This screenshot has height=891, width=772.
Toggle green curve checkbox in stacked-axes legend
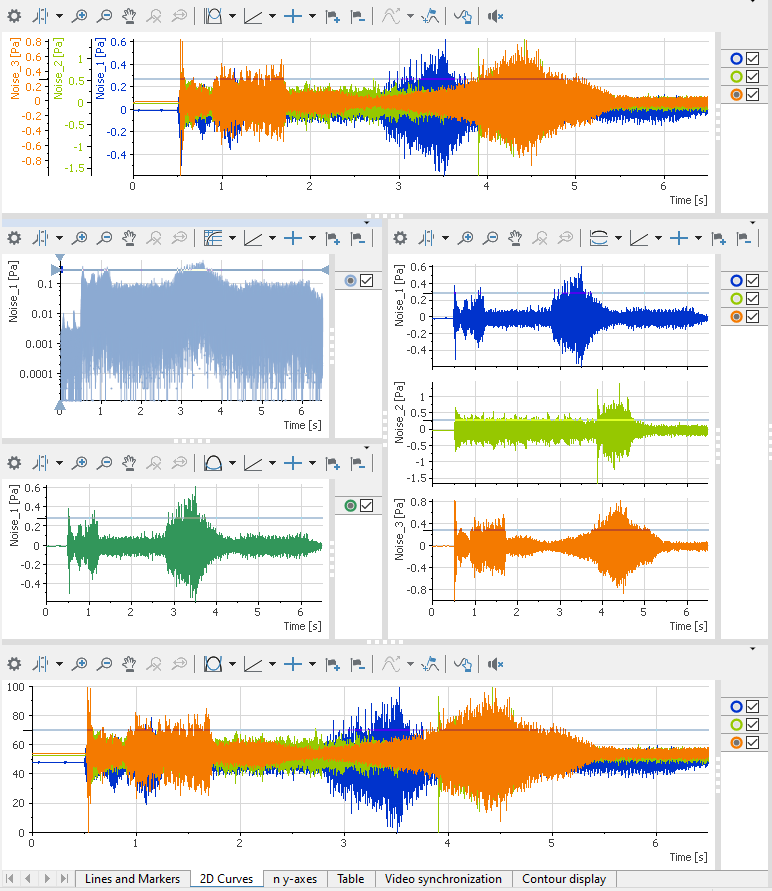click(753, 299)
